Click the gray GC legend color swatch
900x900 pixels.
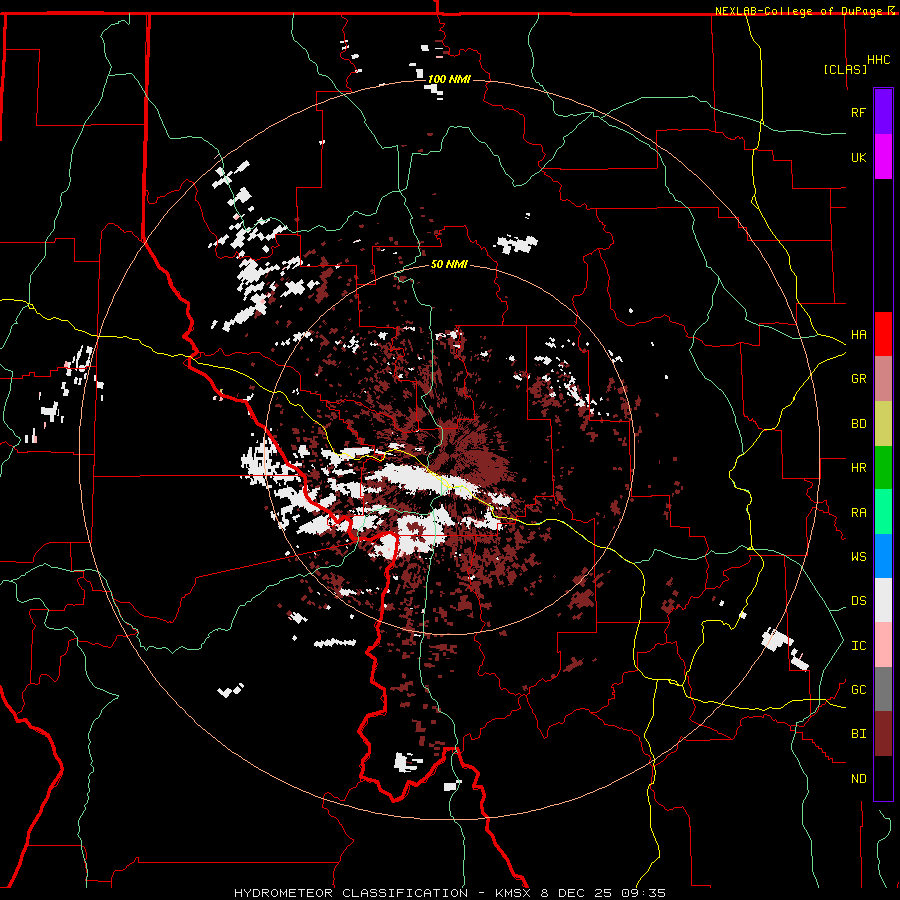point(883,689)
